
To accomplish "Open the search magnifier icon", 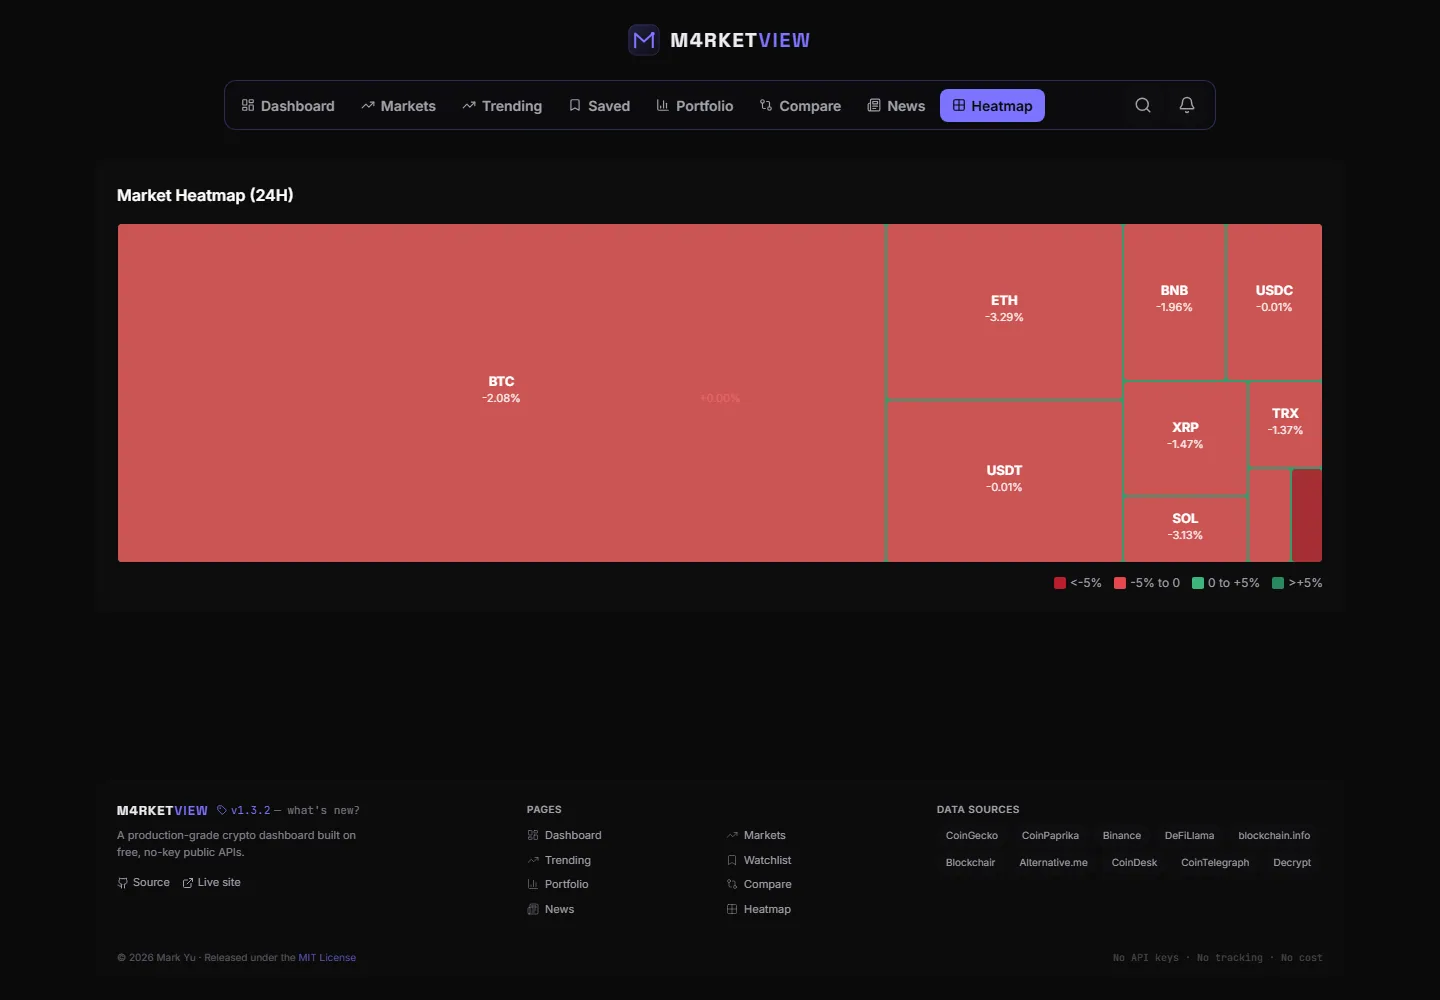I will 1143,105.
